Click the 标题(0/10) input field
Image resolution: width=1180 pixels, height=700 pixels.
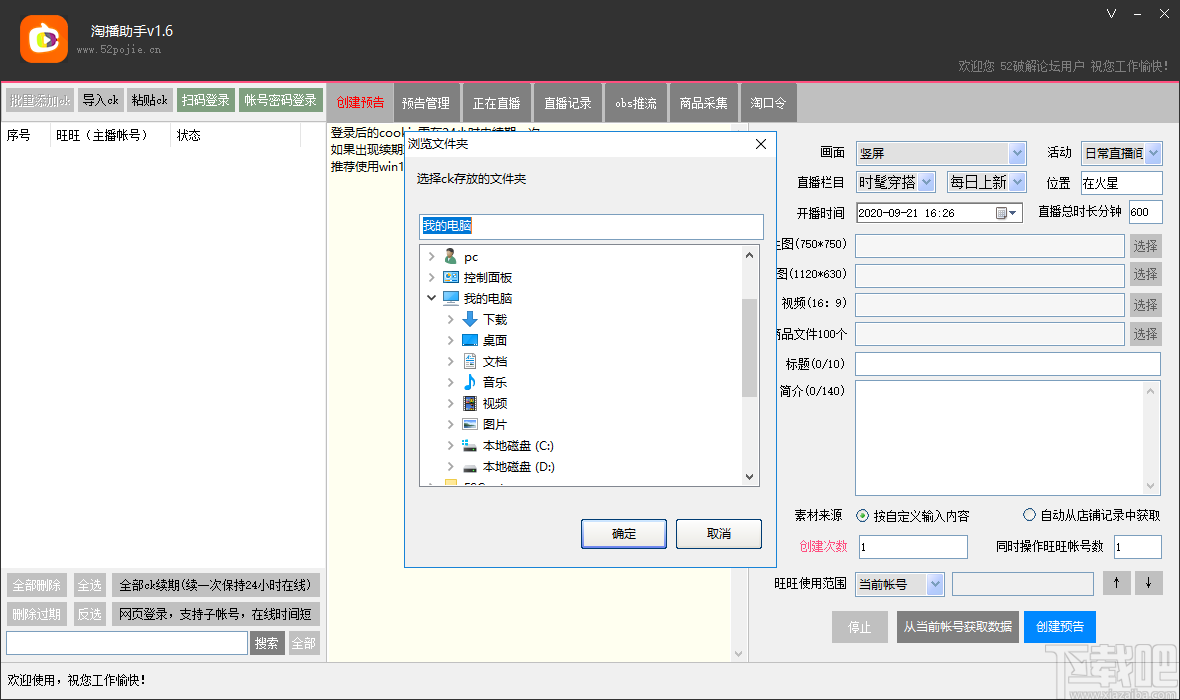coord(1008,364)
